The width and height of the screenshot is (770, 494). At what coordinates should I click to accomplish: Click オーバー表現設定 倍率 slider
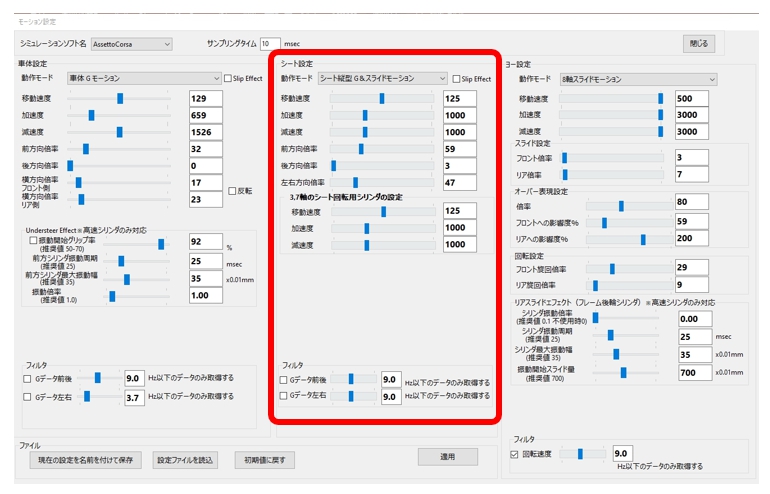point(620,205)
